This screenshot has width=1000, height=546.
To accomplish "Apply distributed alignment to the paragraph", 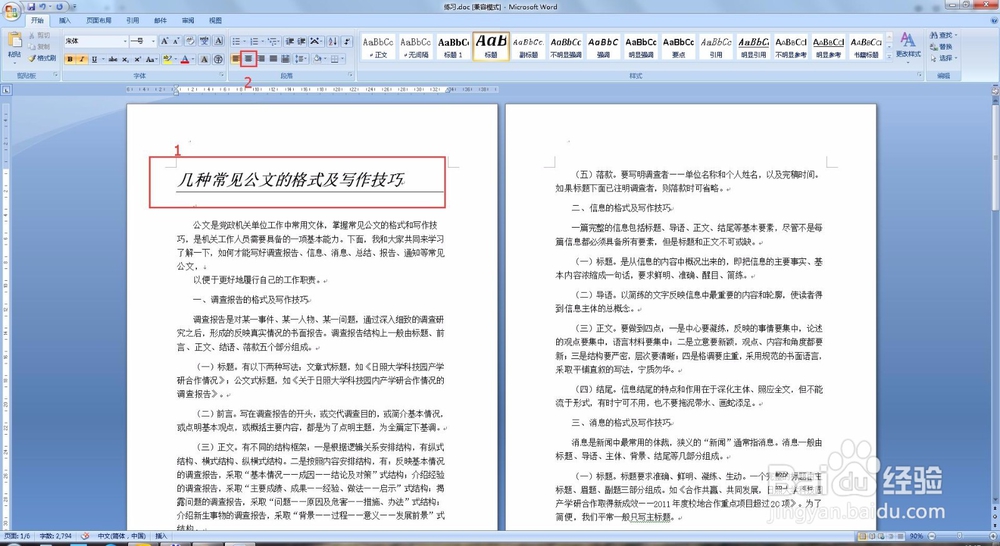I will coord(284,59).
